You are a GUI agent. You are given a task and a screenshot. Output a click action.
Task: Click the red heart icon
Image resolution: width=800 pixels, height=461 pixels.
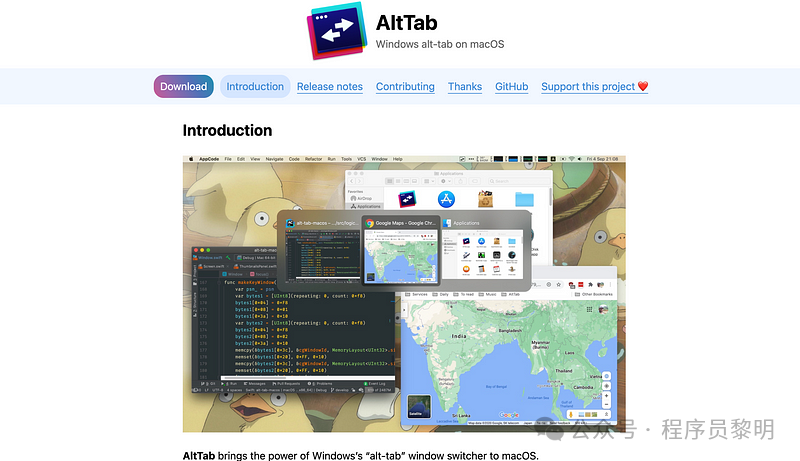pos(643,86)
